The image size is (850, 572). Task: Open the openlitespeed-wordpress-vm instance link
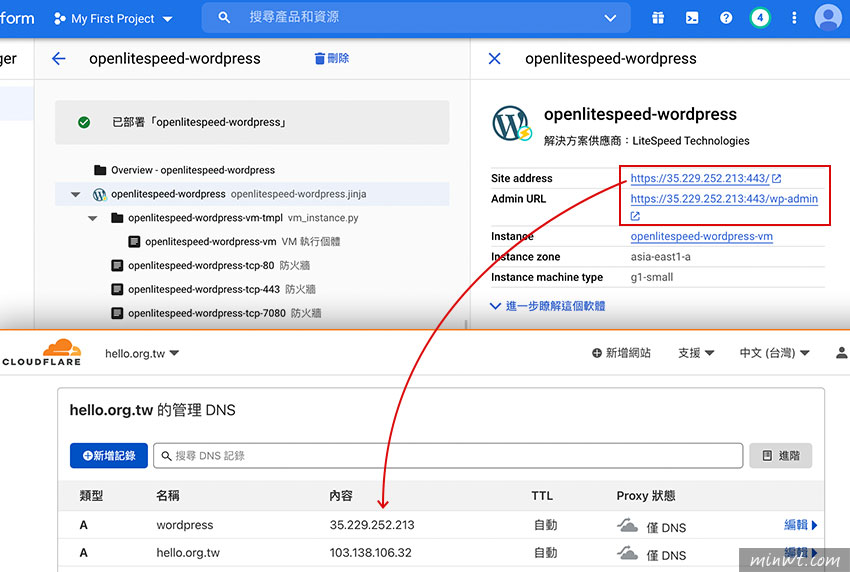pyautogui.click(x=701, y=236)
